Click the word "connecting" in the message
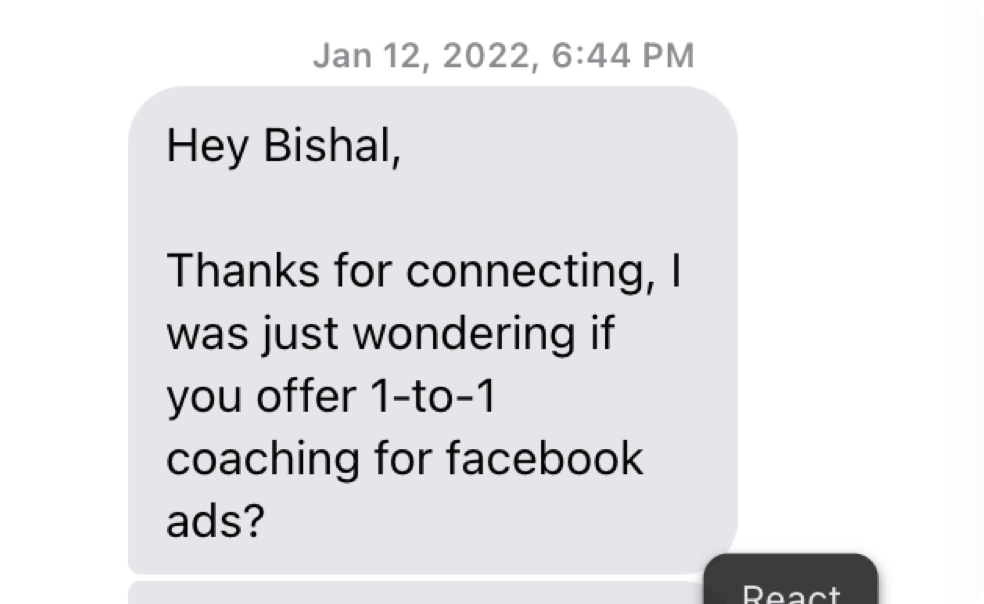The width and height of the screenshot is (984, 604). [530, 271]
